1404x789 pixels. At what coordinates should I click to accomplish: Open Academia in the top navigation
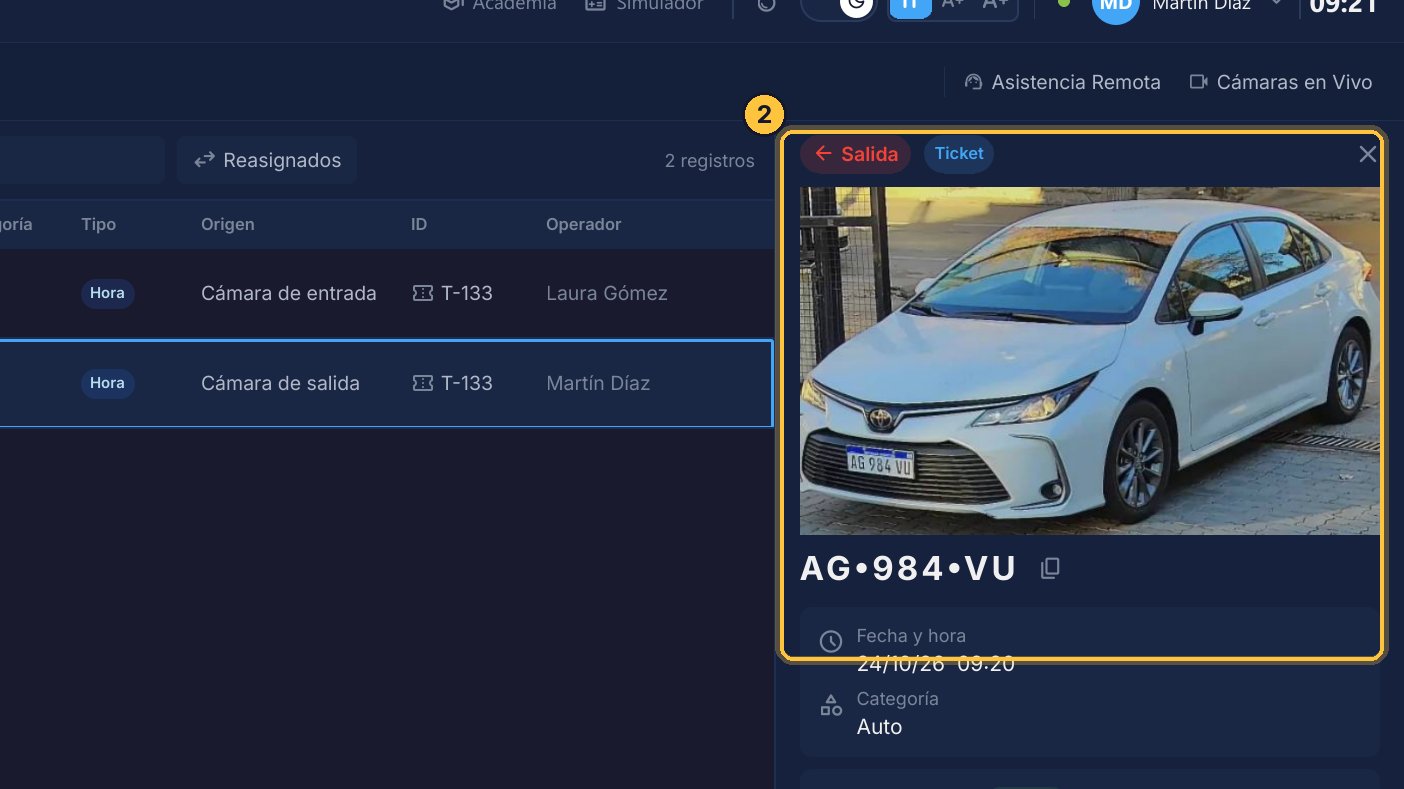coord(499,6)
